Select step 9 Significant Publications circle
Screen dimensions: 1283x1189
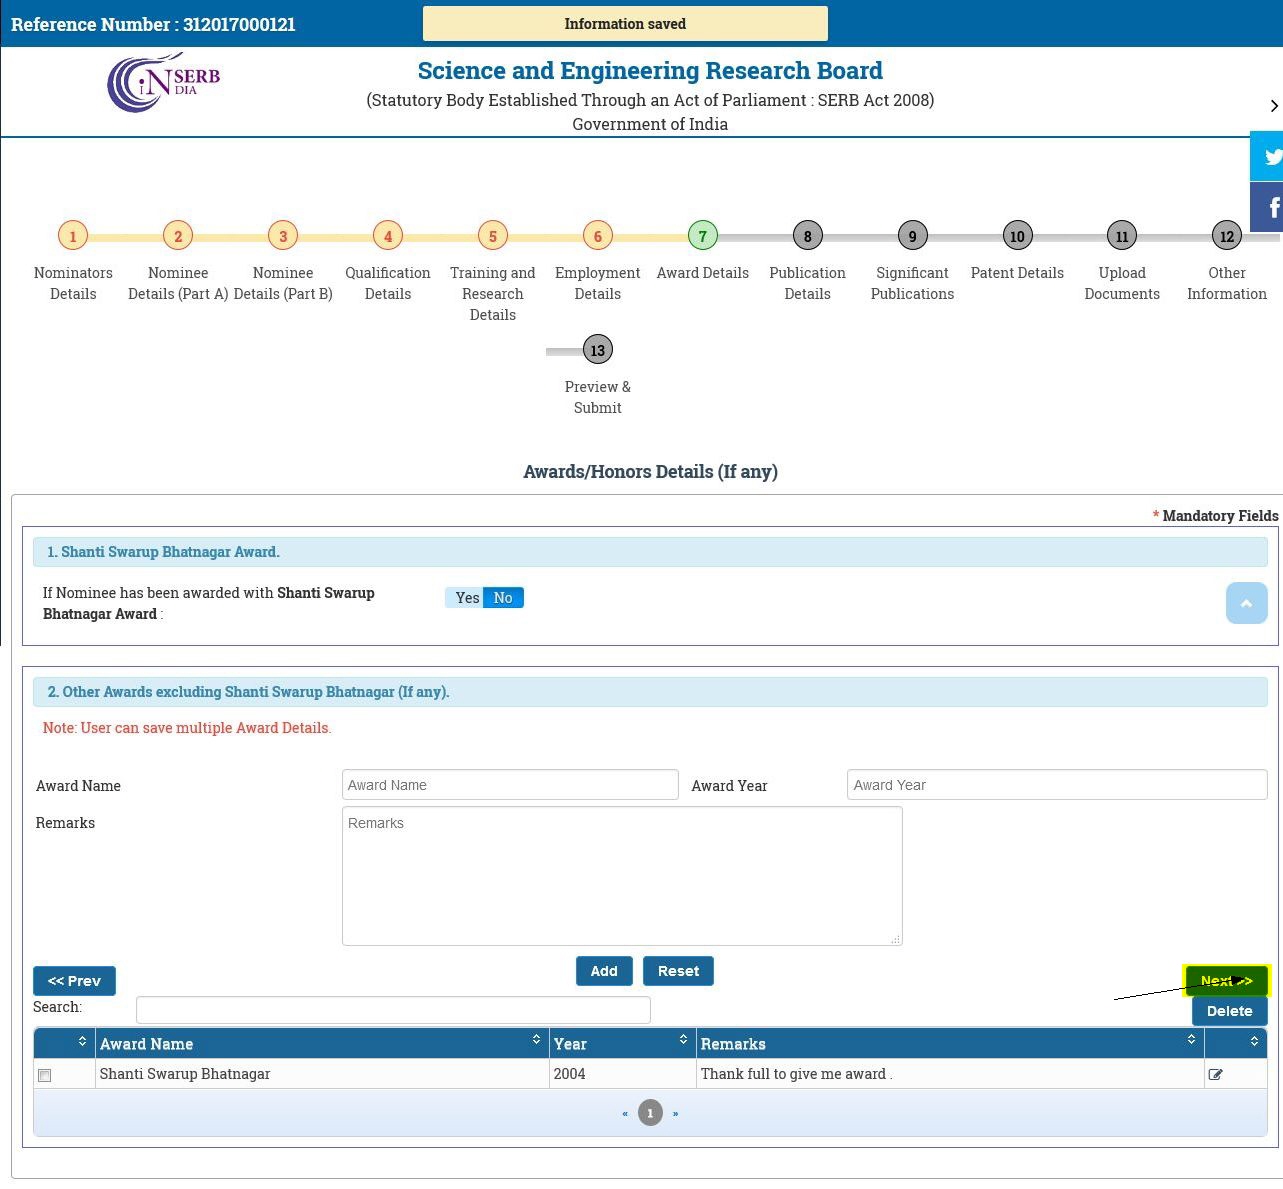(912, 236)
